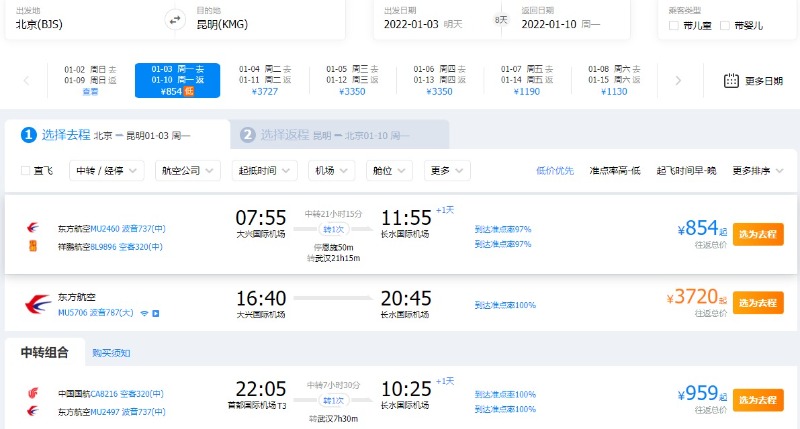This screenshot has height=429, width=800.
Task: Click China Eastern logo for MU2497
Action: (33, 411)
